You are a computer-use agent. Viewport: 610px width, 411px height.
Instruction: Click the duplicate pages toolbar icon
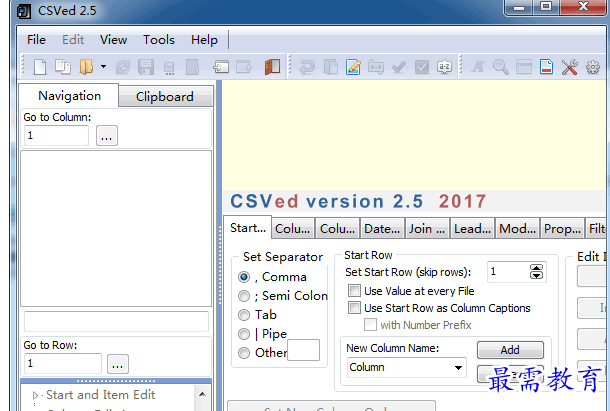tap(63, 67)
